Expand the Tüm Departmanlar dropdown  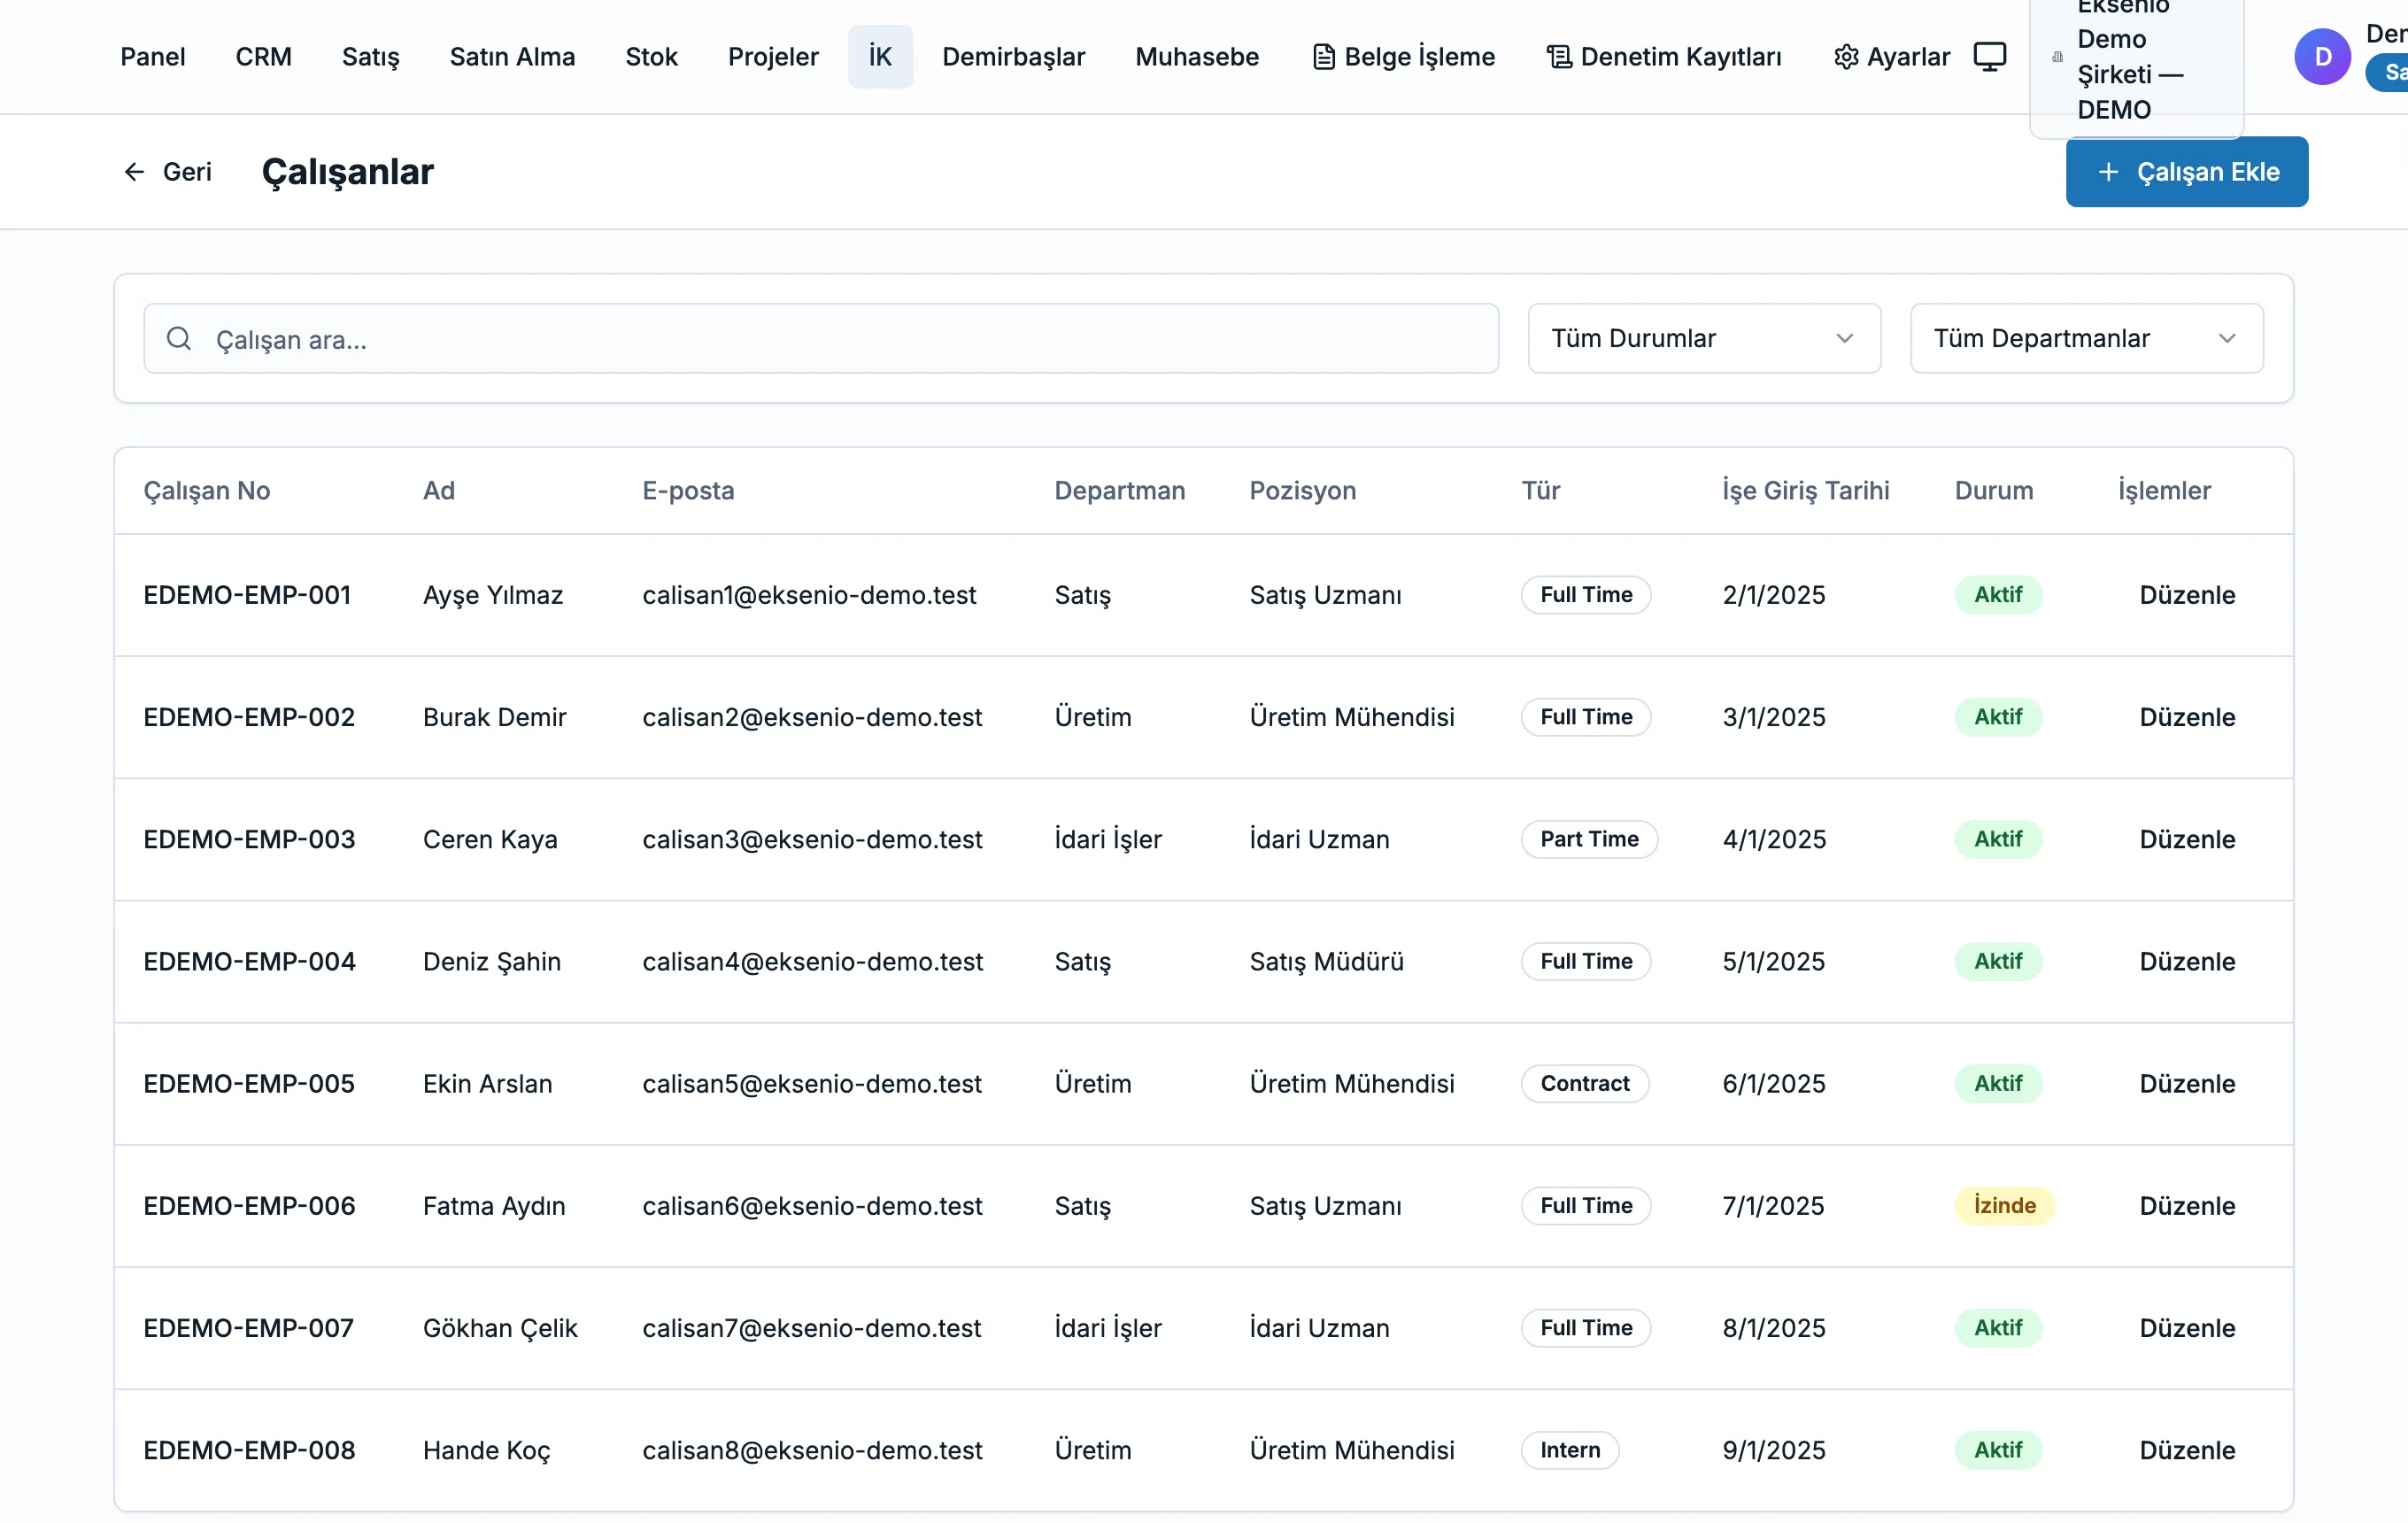tap(2086, 339)
